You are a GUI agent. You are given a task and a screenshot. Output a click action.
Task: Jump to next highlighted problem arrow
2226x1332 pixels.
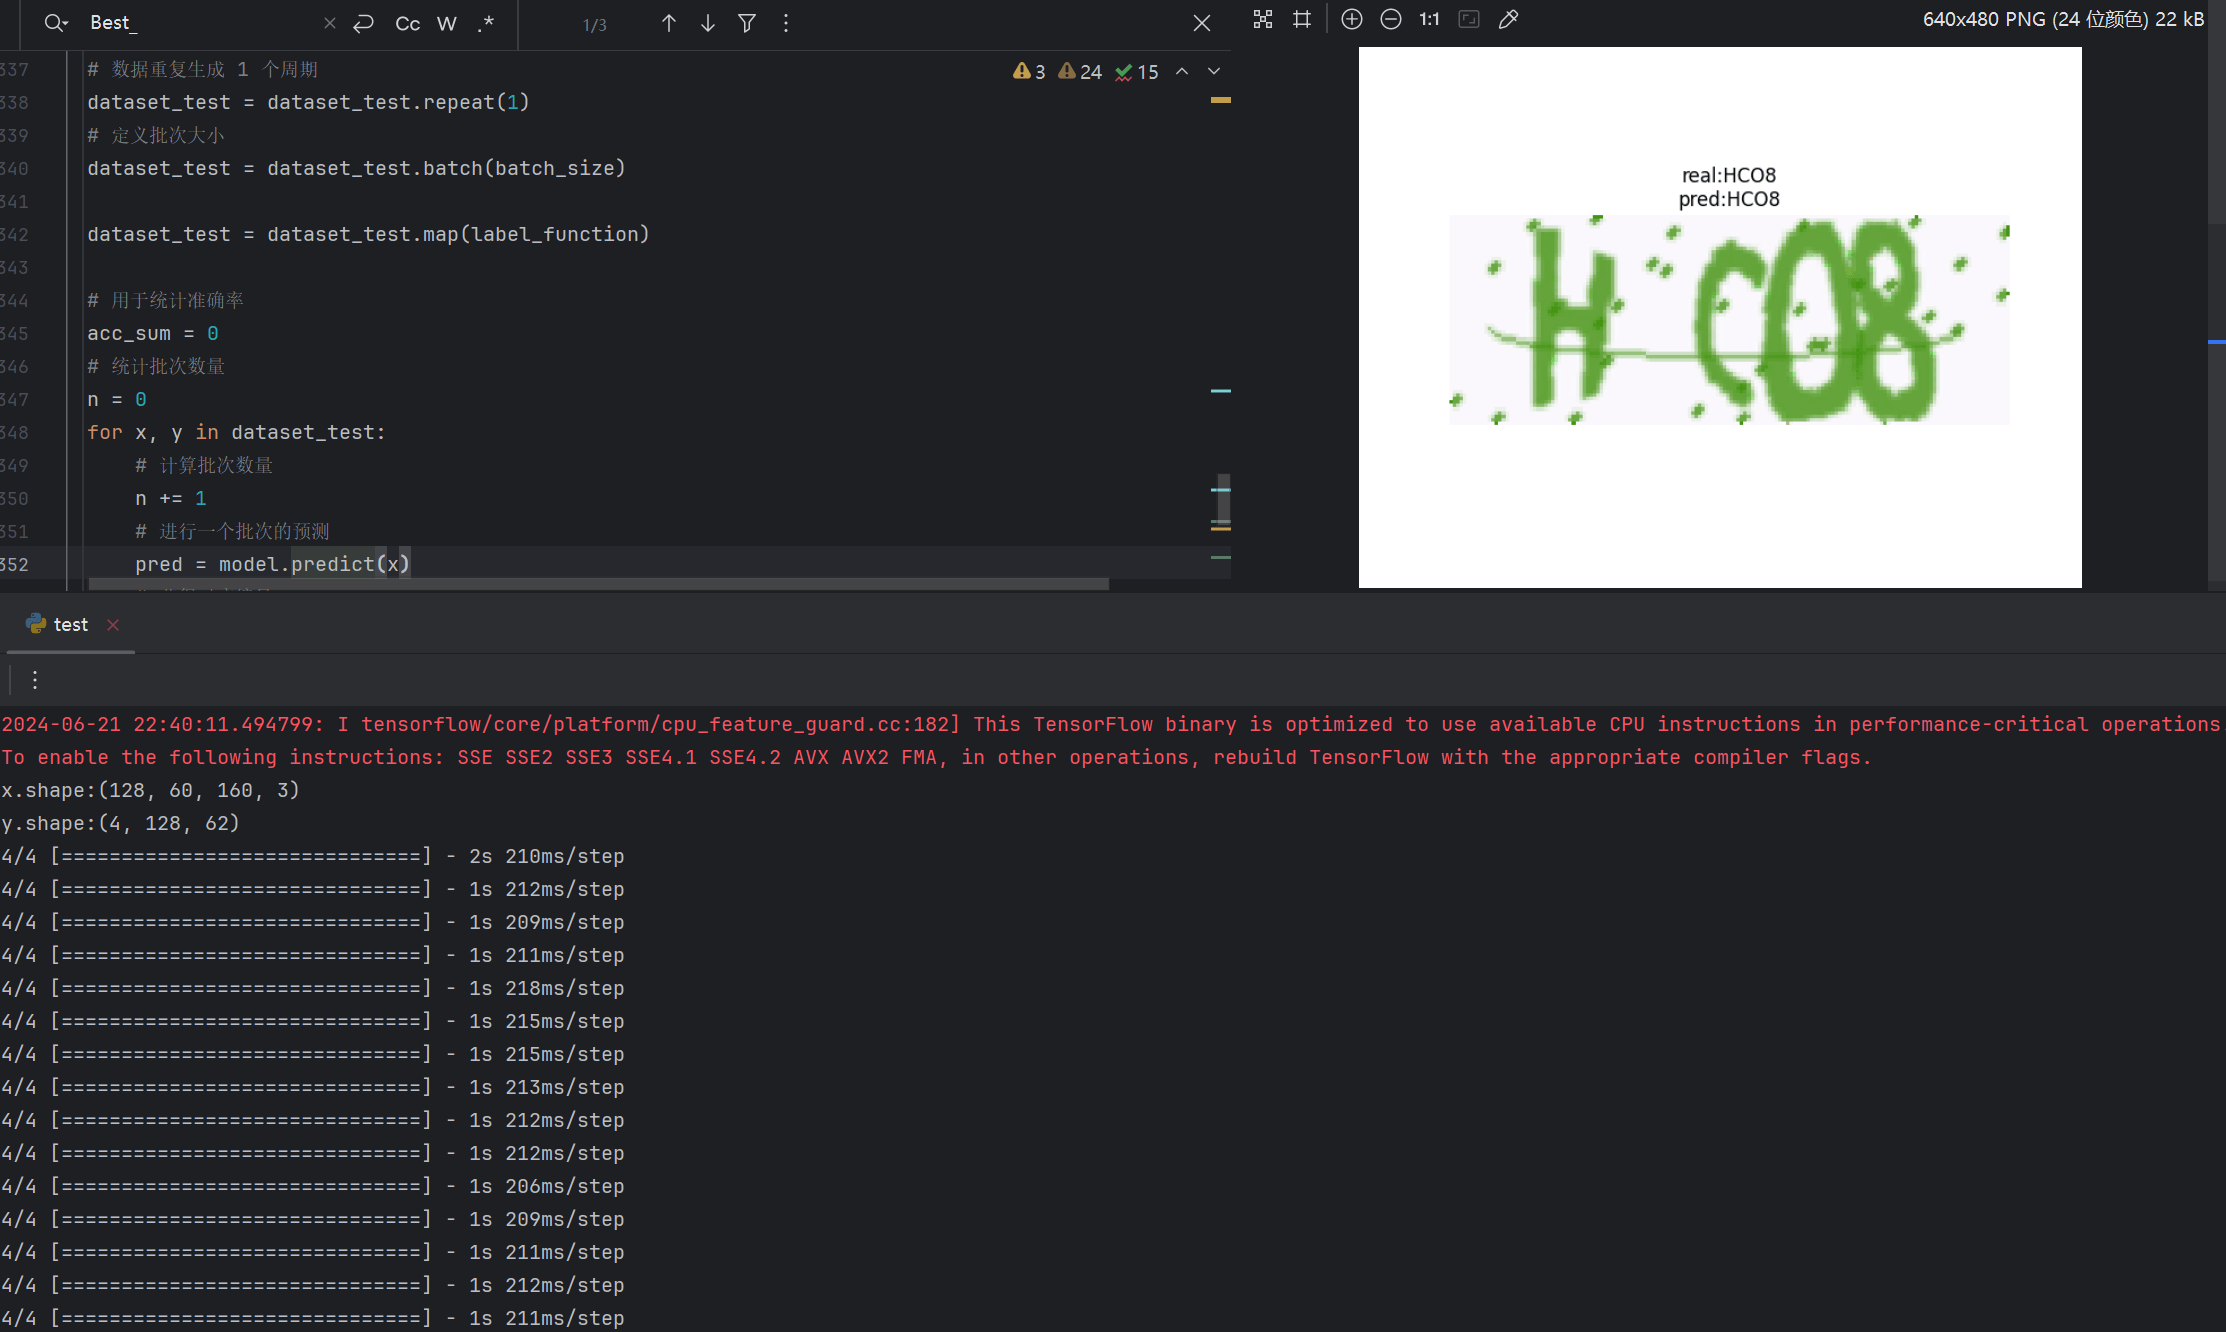tap(1214, 71)
